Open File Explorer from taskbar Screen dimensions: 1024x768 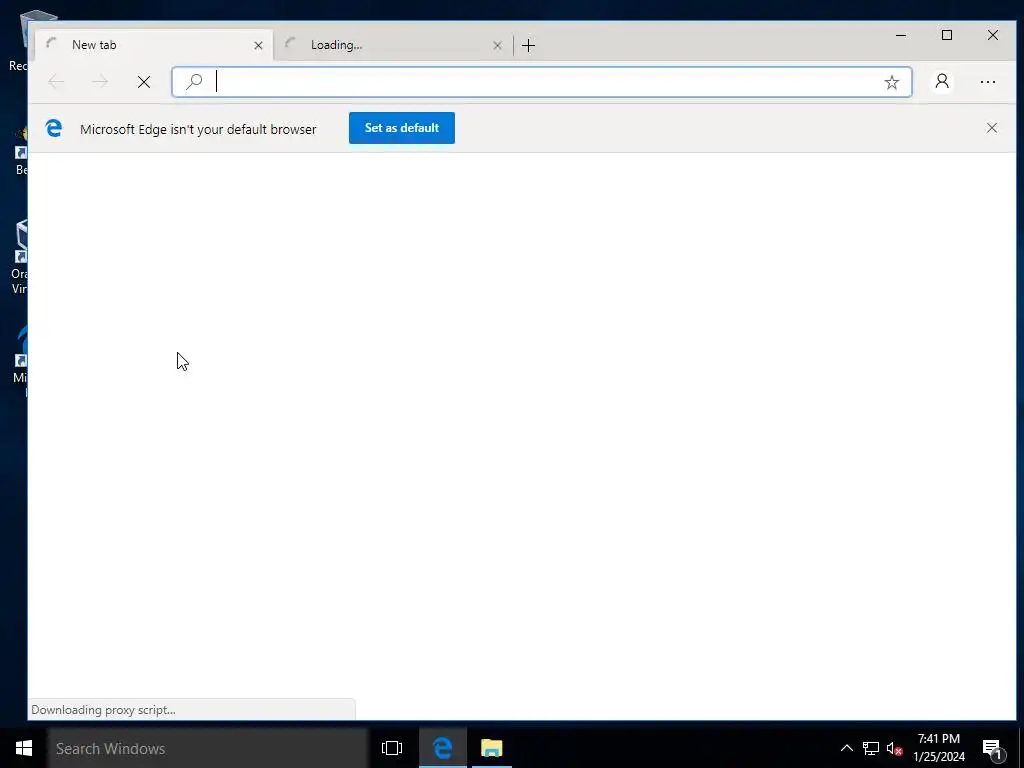click(x=491, y=748)
